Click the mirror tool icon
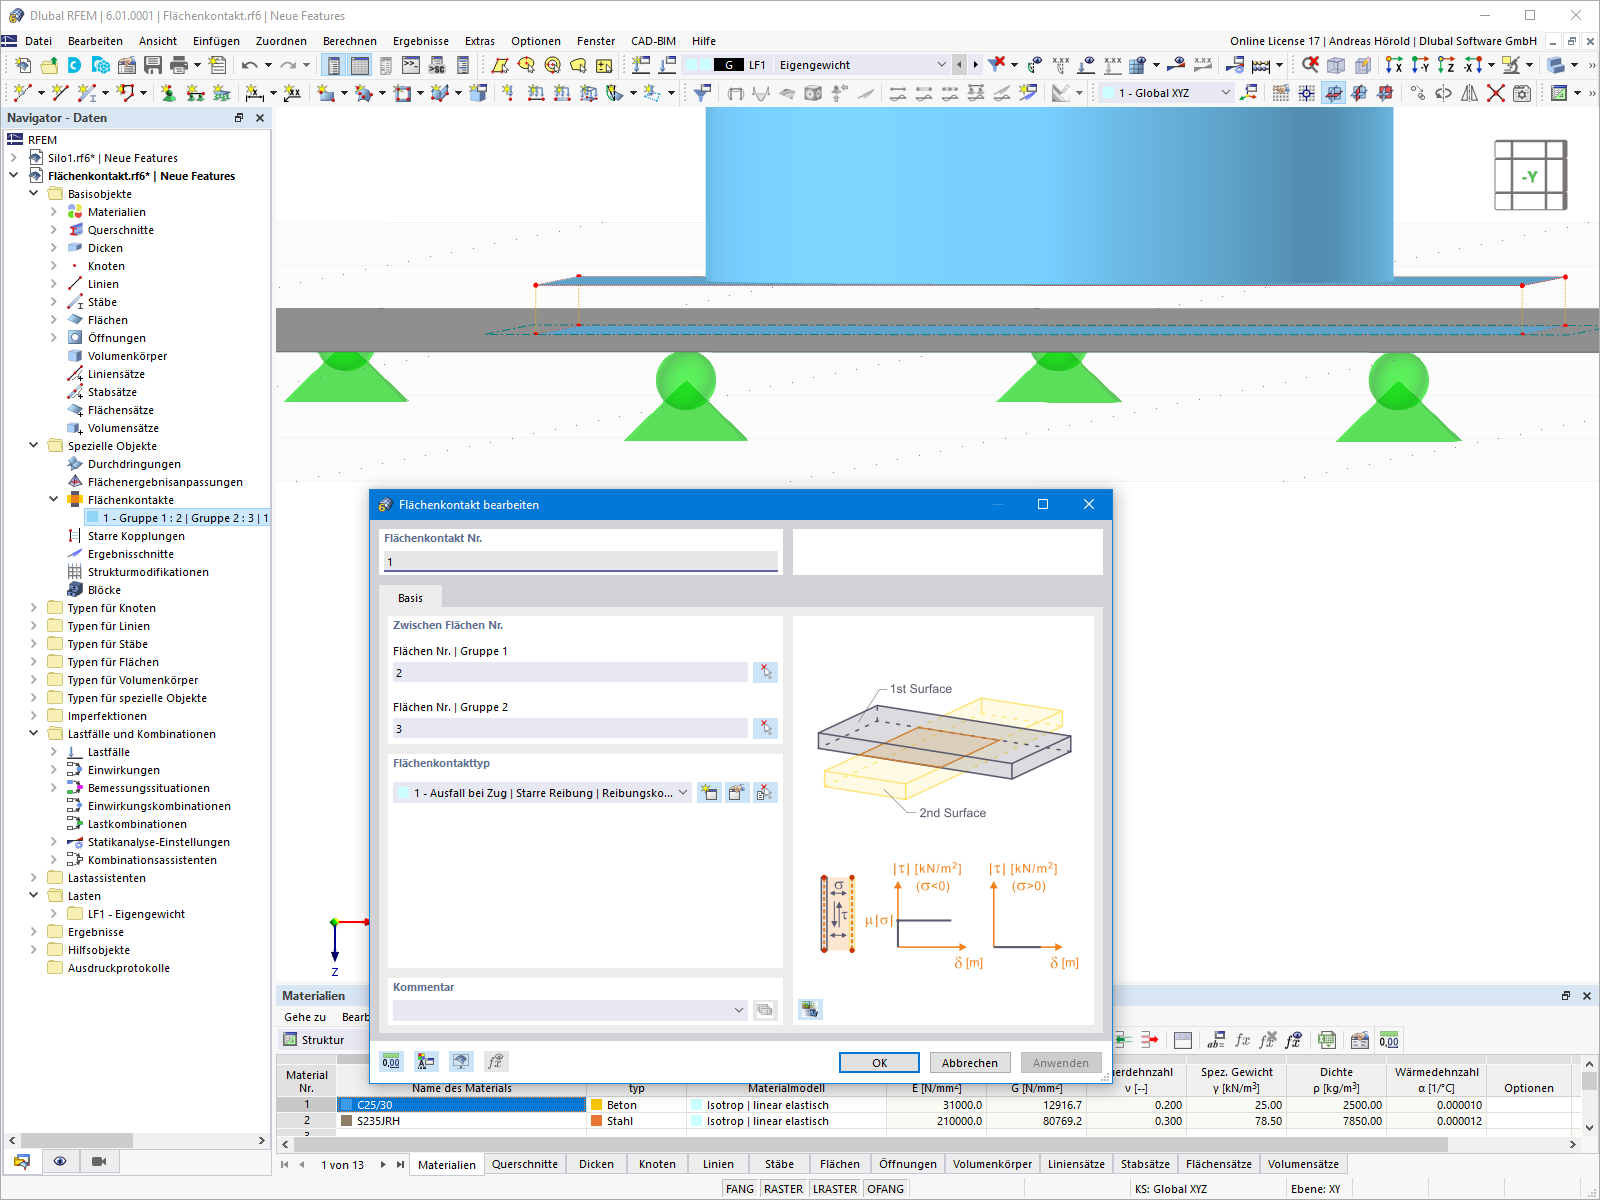 [1470, 93]
